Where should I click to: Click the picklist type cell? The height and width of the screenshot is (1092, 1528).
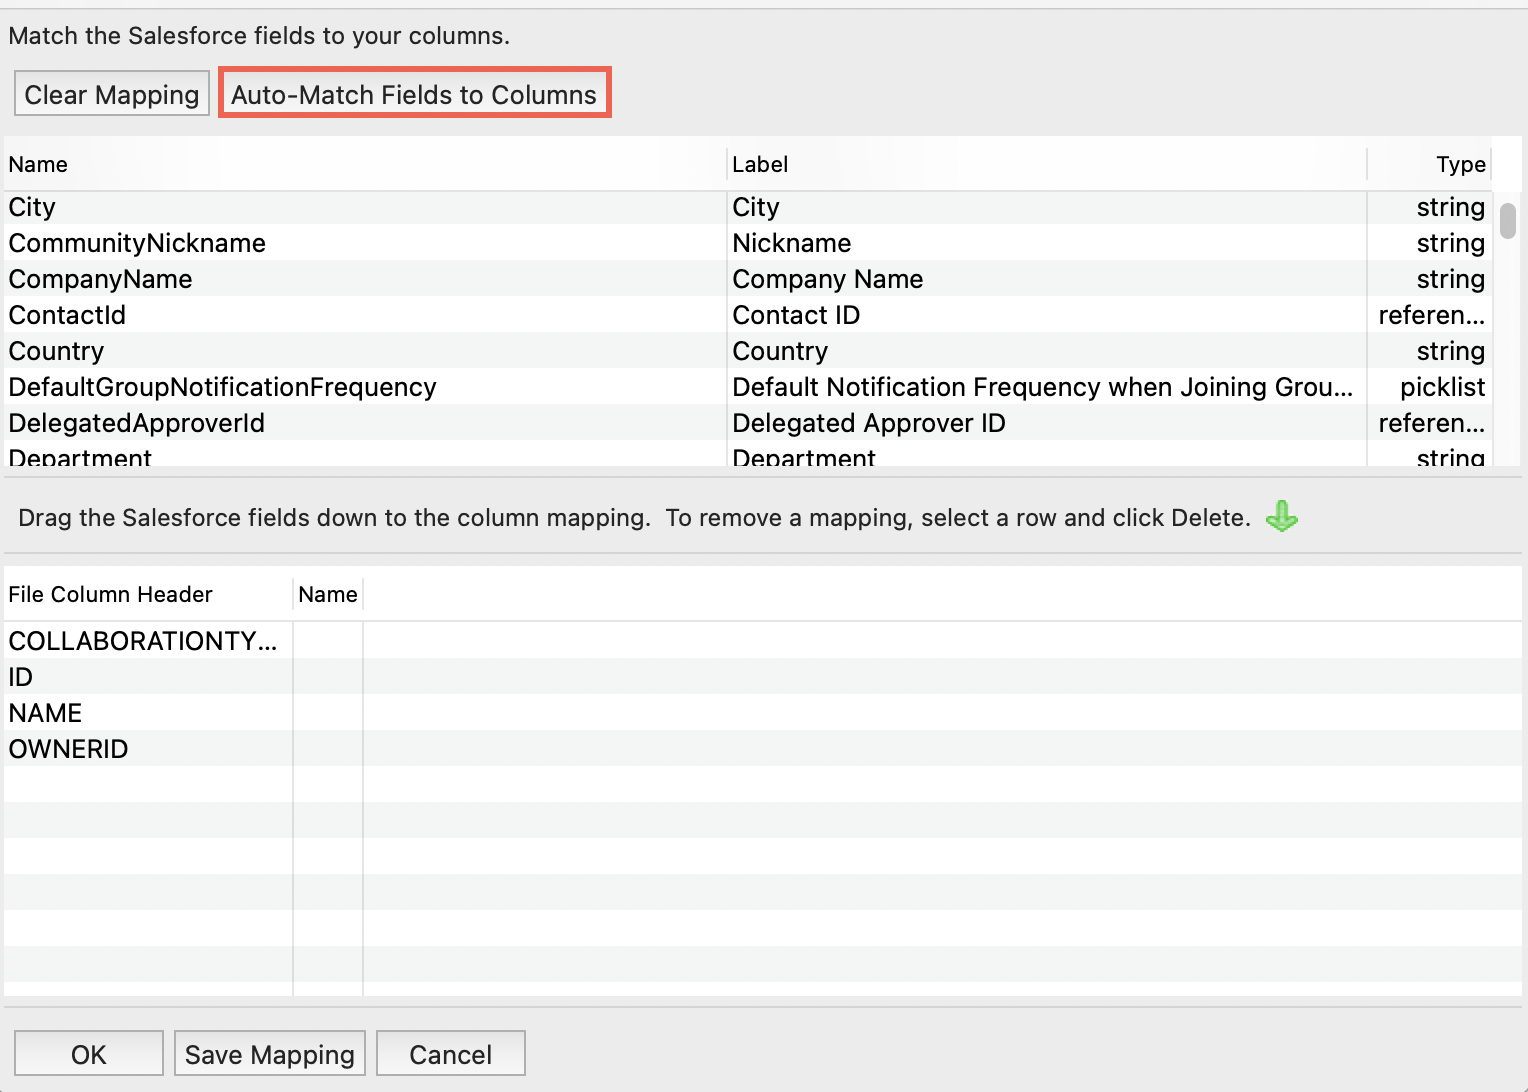click(1429, 387)
